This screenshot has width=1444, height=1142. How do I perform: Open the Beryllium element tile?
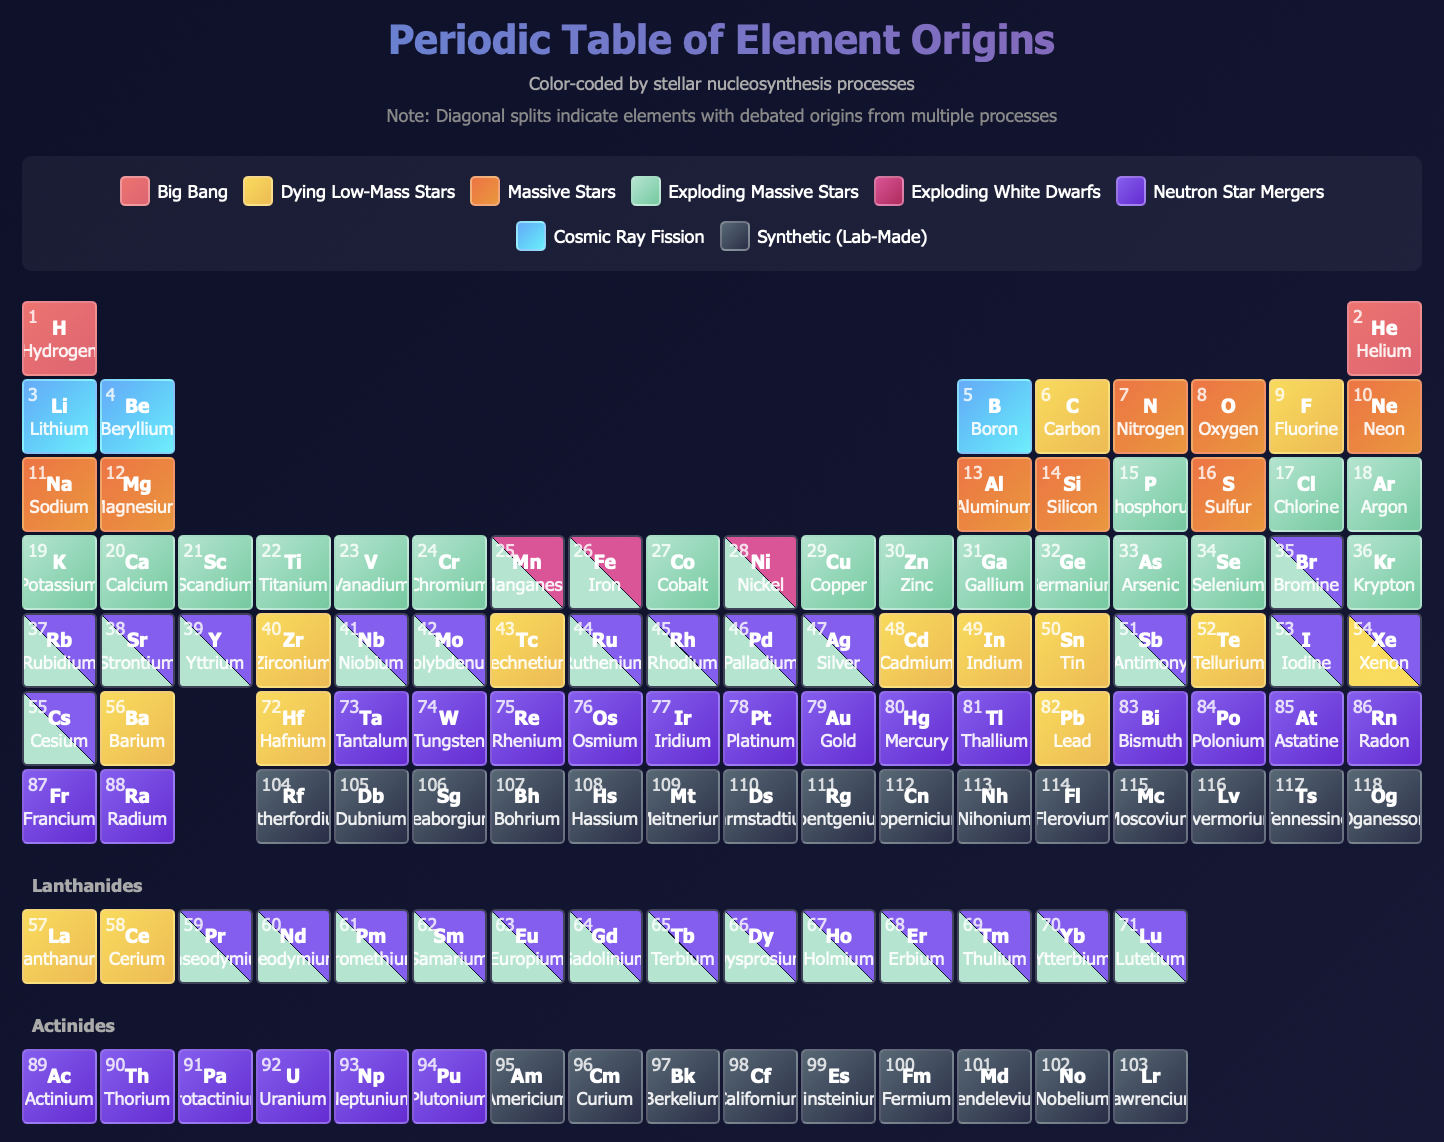pyautogui.click(x=138, y=417)
